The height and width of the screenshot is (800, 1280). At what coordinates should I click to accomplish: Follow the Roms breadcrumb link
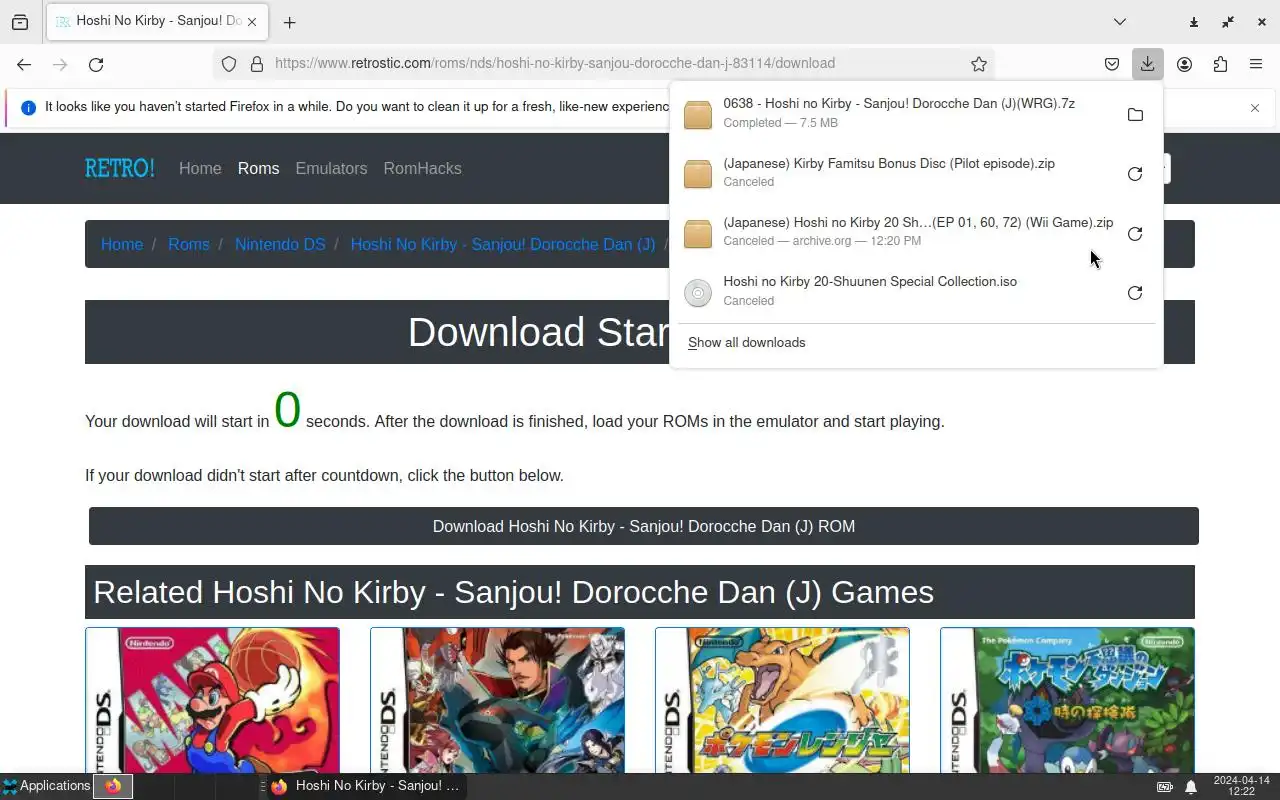coord(189,244)
